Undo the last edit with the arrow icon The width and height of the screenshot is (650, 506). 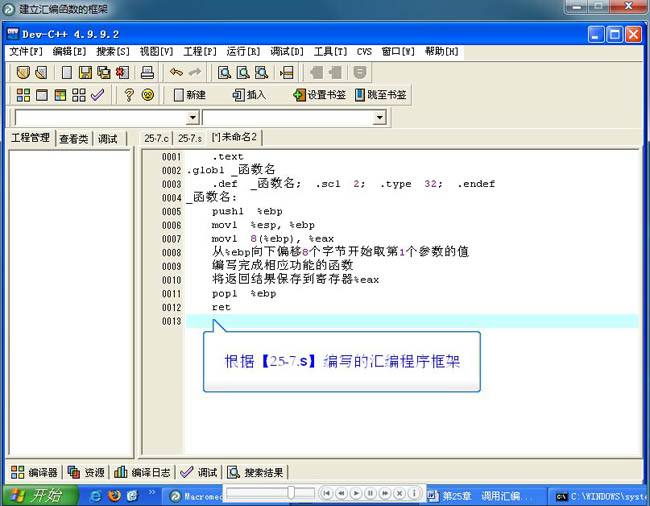click(176, 73)
